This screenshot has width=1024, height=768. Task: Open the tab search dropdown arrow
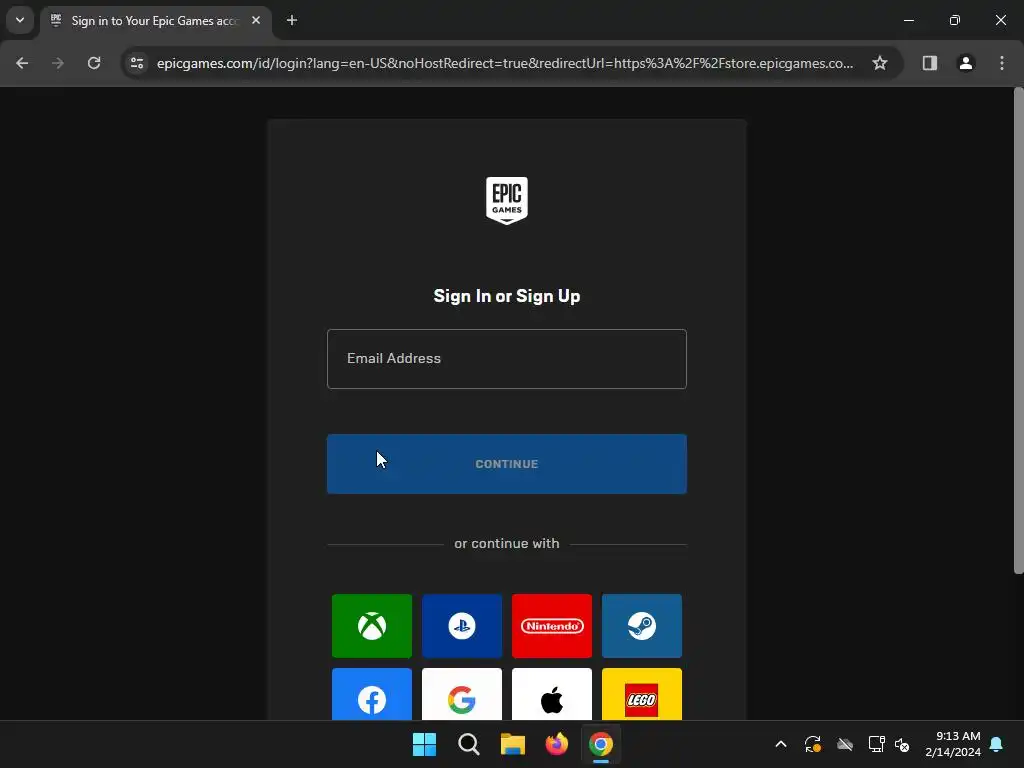click(20, 20)
